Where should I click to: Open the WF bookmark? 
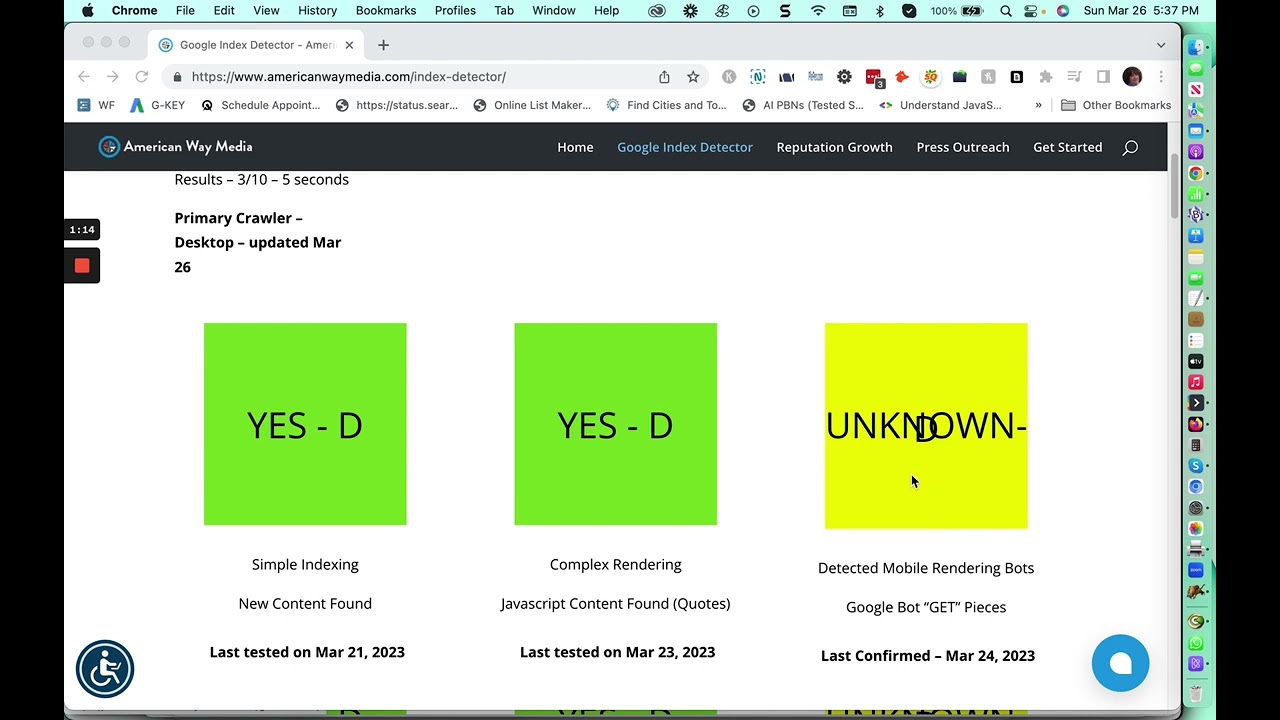coord(96,105)
